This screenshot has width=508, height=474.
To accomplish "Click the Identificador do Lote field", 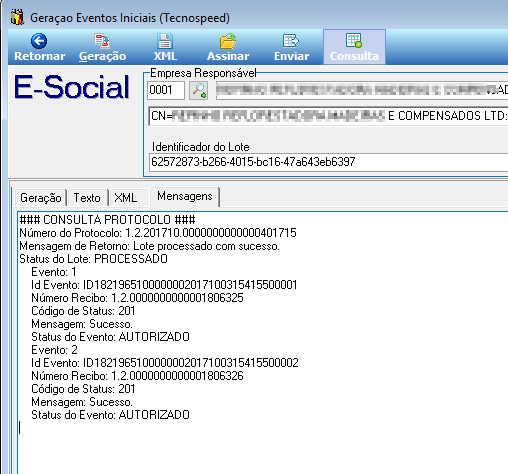I will tap(329, 162).
